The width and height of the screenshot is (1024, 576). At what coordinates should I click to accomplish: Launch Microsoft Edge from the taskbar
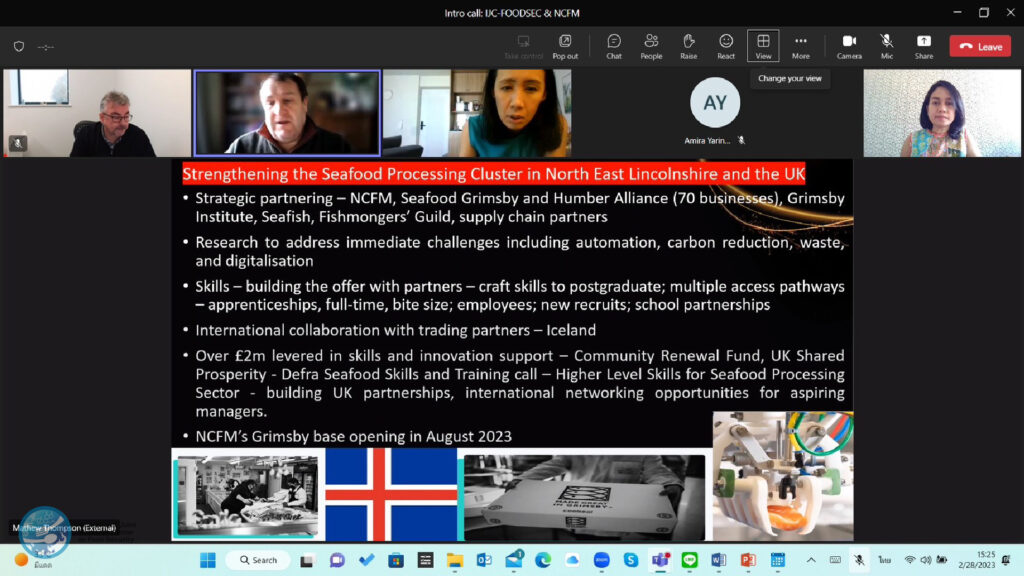pyautogui.click(x=543, y=560)
